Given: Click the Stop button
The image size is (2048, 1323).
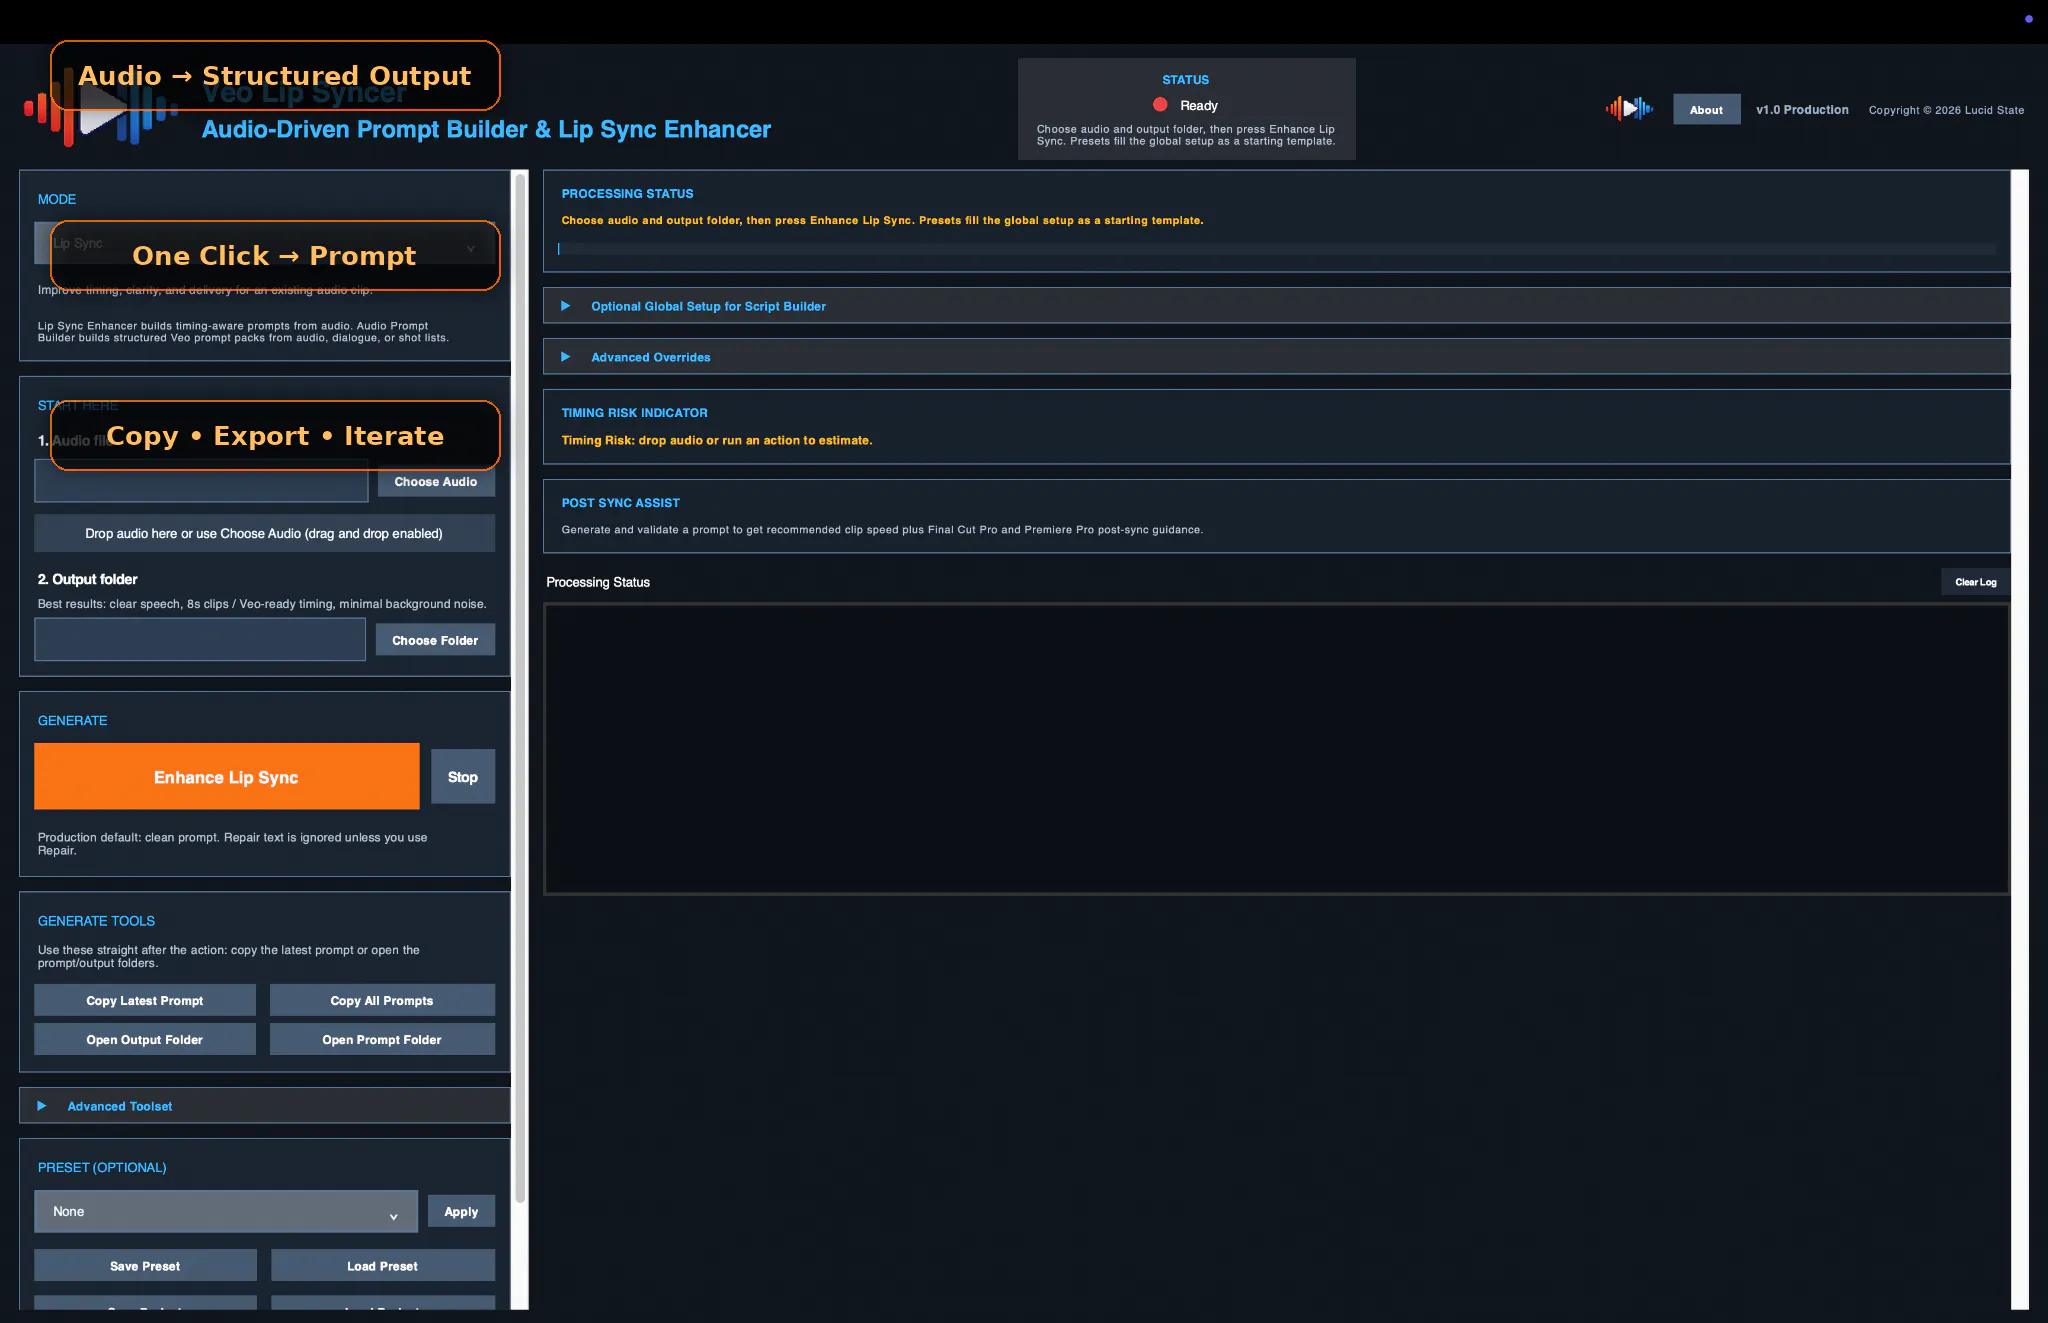Looking at the screenshot, I should point(463,777).
